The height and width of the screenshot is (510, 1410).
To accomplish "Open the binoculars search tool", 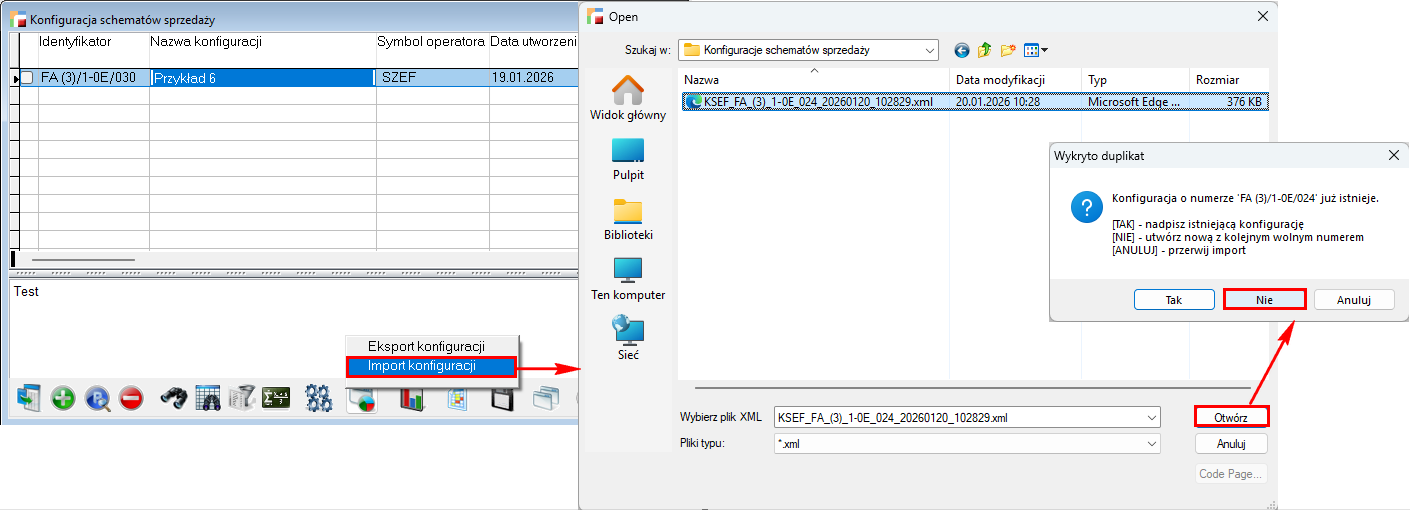I will pos(174,398).
